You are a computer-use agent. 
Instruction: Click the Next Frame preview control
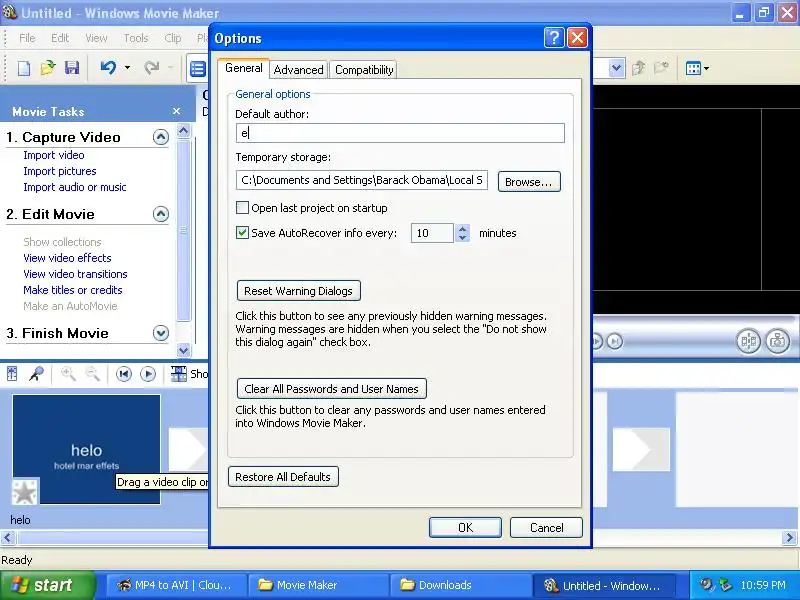[x=615, y=341]
